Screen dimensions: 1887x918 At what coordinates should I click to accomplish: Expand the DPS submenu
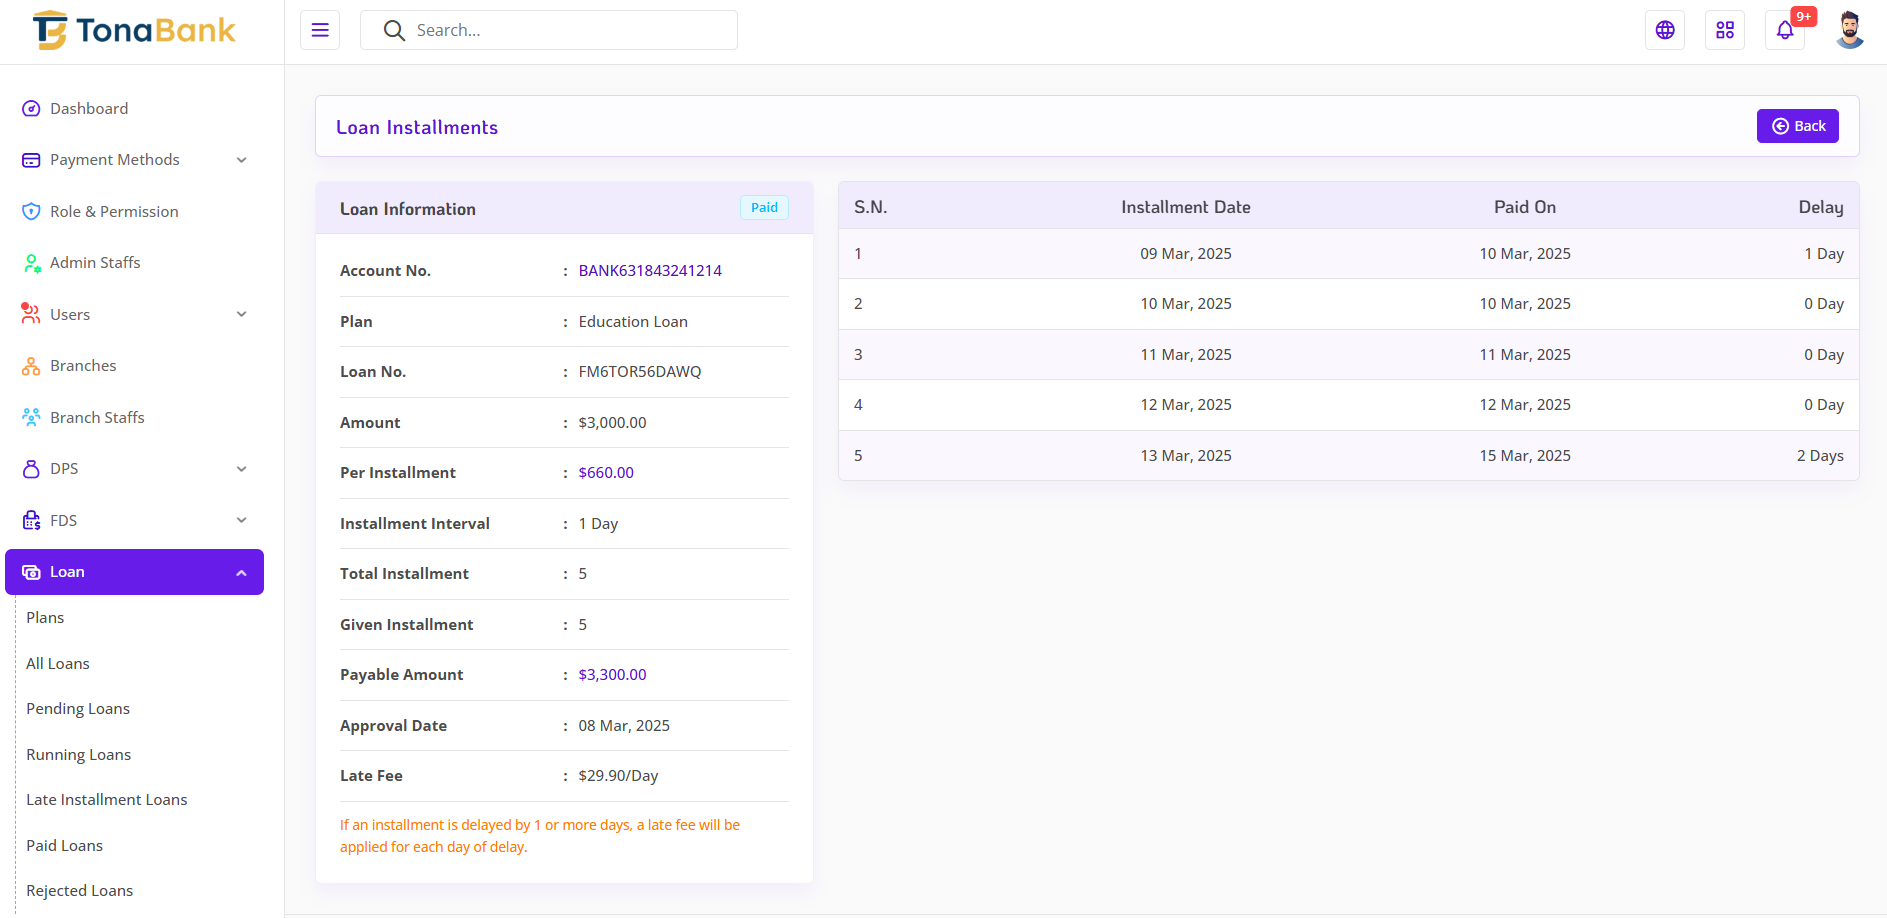pos(134,469)
